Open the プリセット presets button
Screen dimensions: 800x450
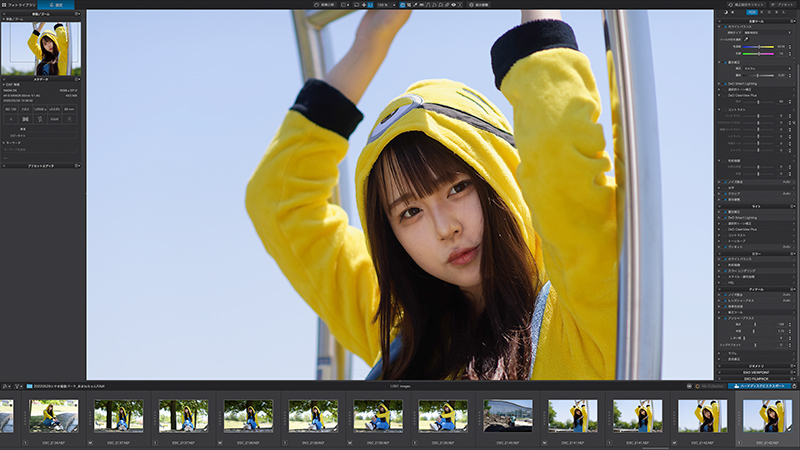(x=783, y=5)
